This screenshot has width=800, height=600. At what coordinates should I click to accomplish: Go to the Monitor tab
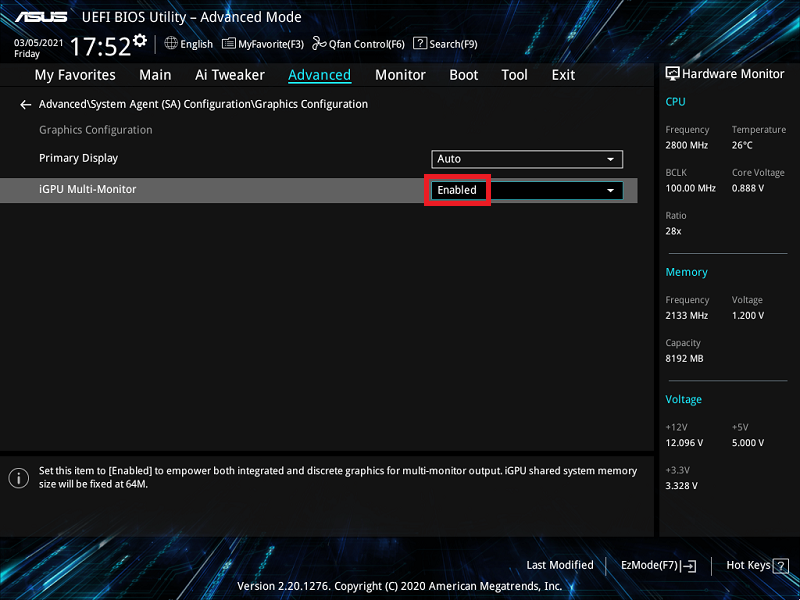(x=400, y=75)
